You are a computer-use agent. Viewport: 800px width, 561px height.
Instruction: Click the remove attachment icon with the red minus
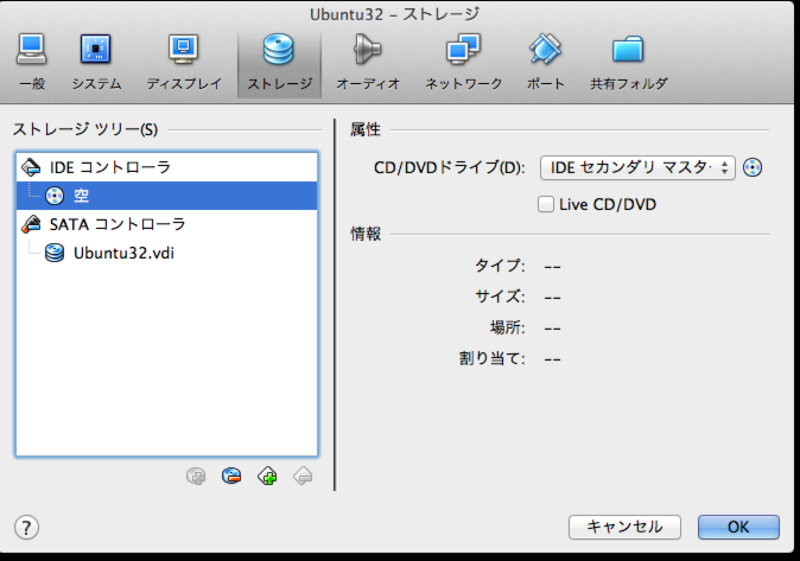231,476
